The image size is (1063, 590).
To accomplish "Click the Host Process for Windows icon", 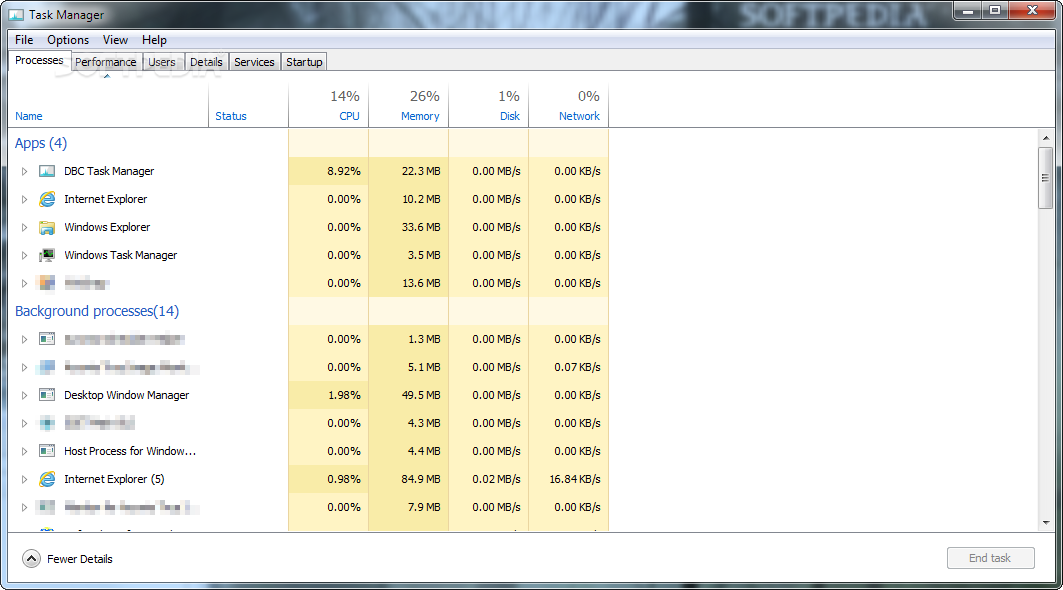I will pyautogui.click(x=47, y=451).
